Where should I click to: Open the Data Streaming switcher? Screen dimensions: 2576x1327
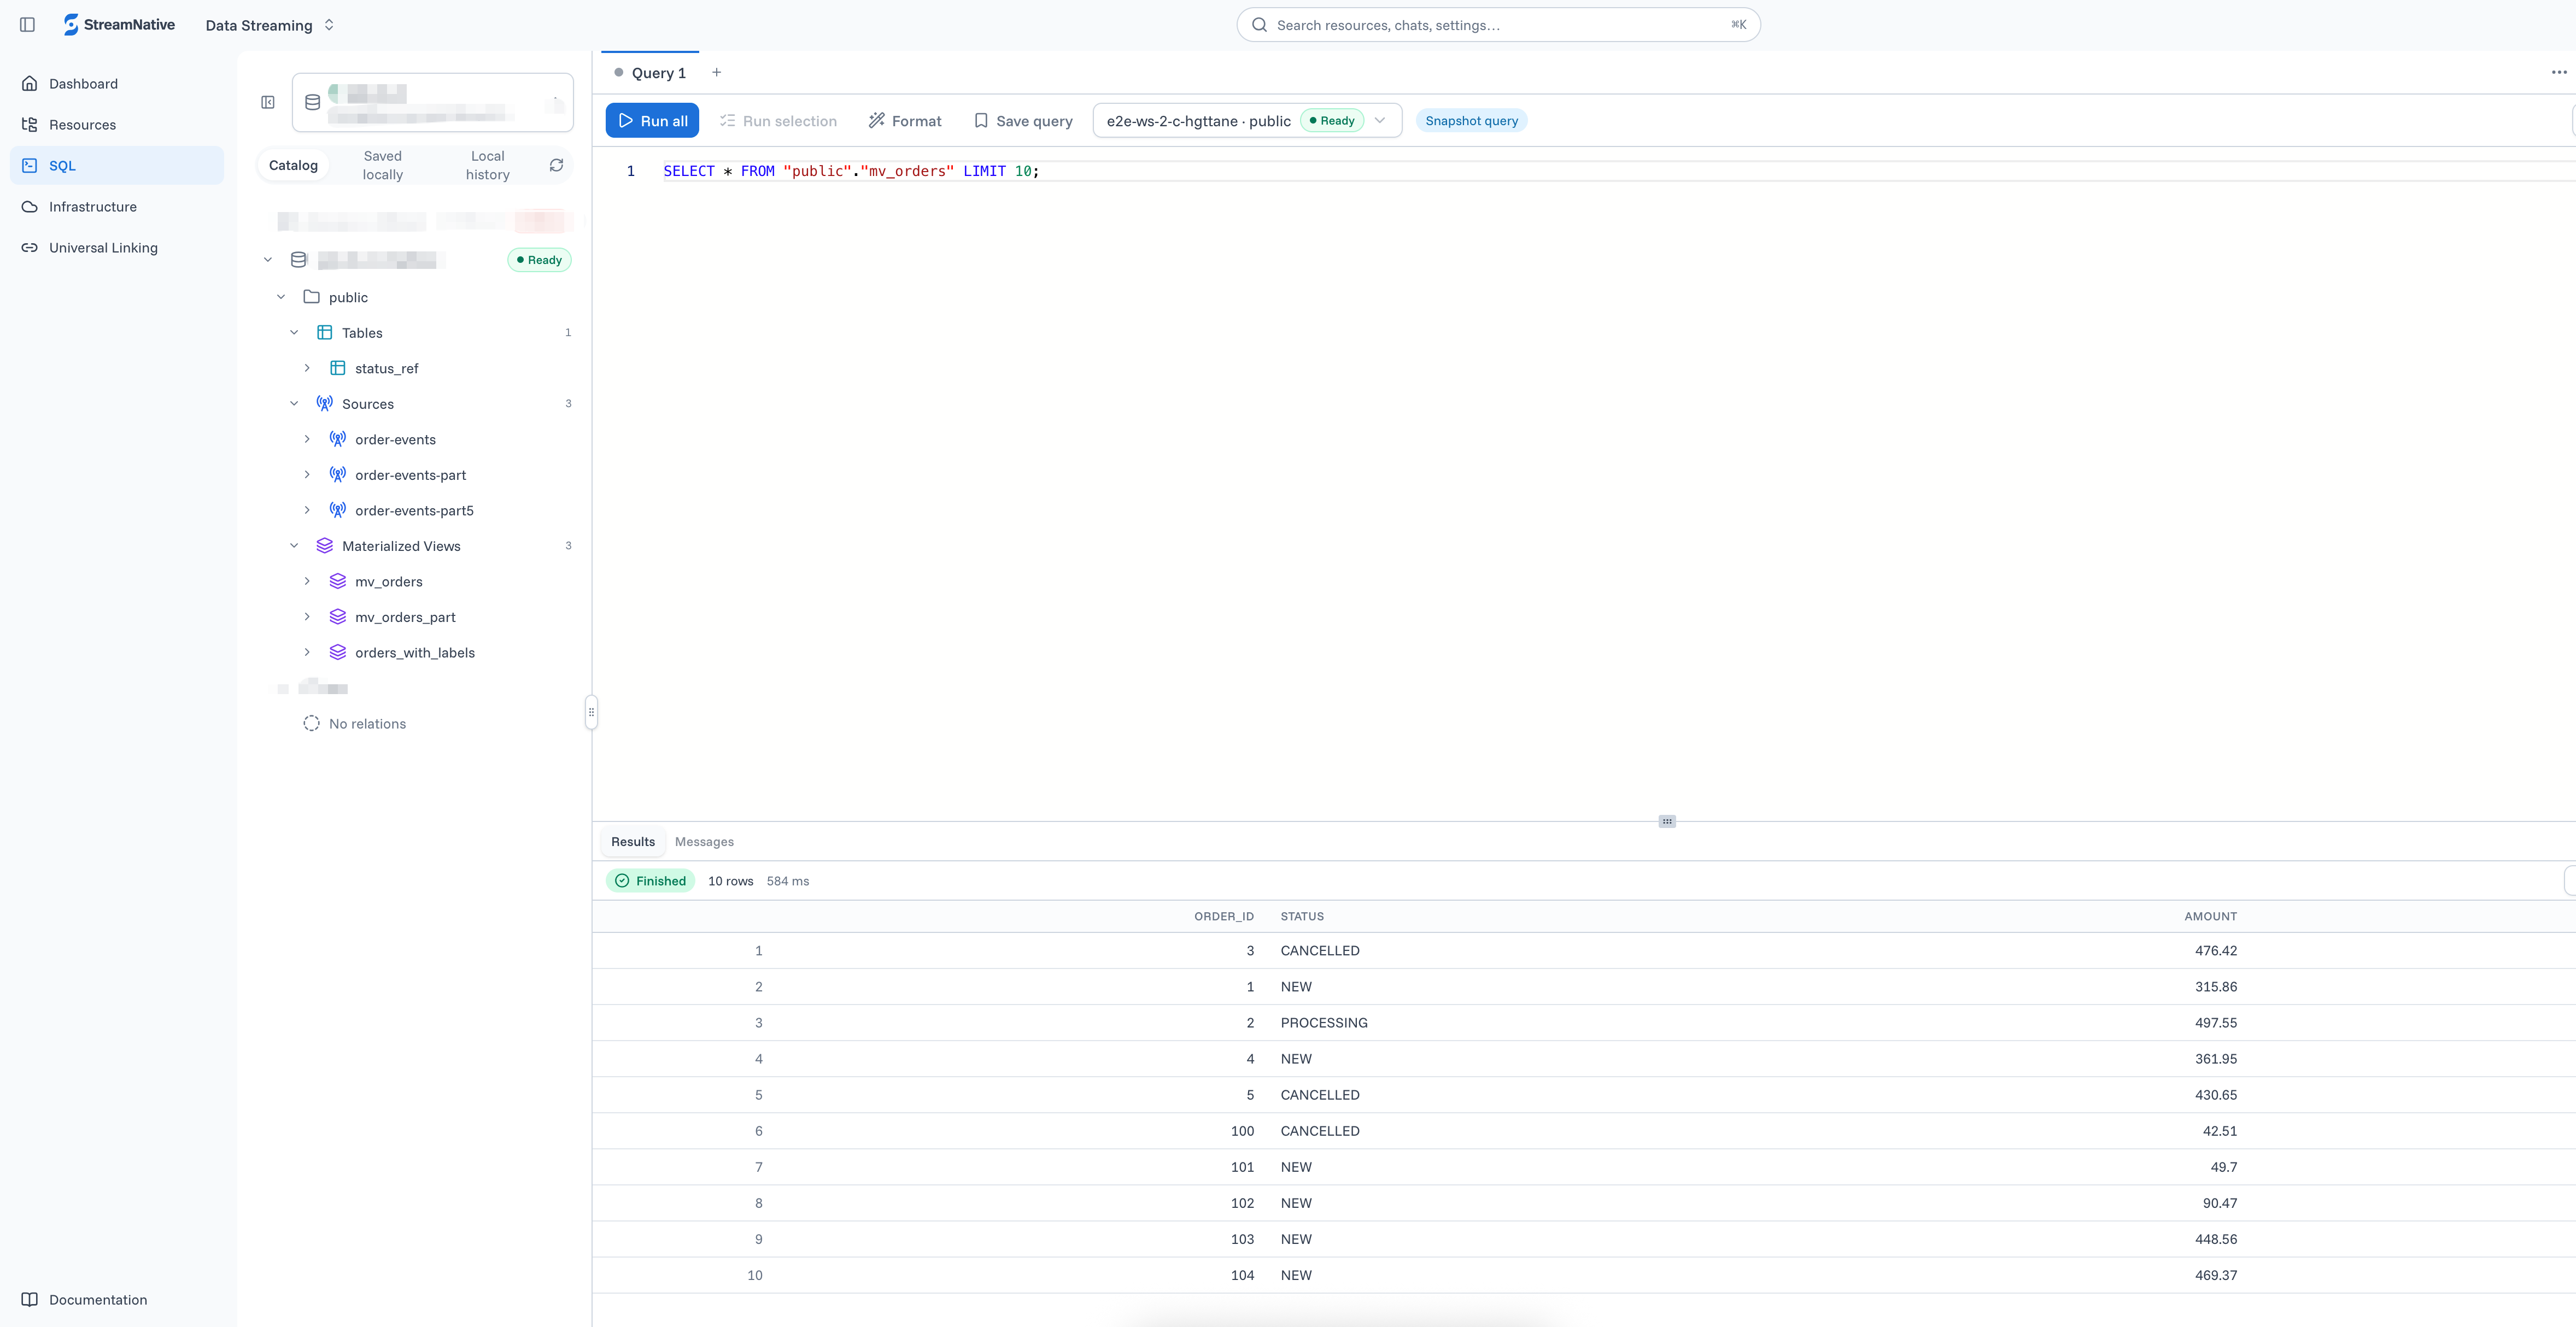coord(270,25)
